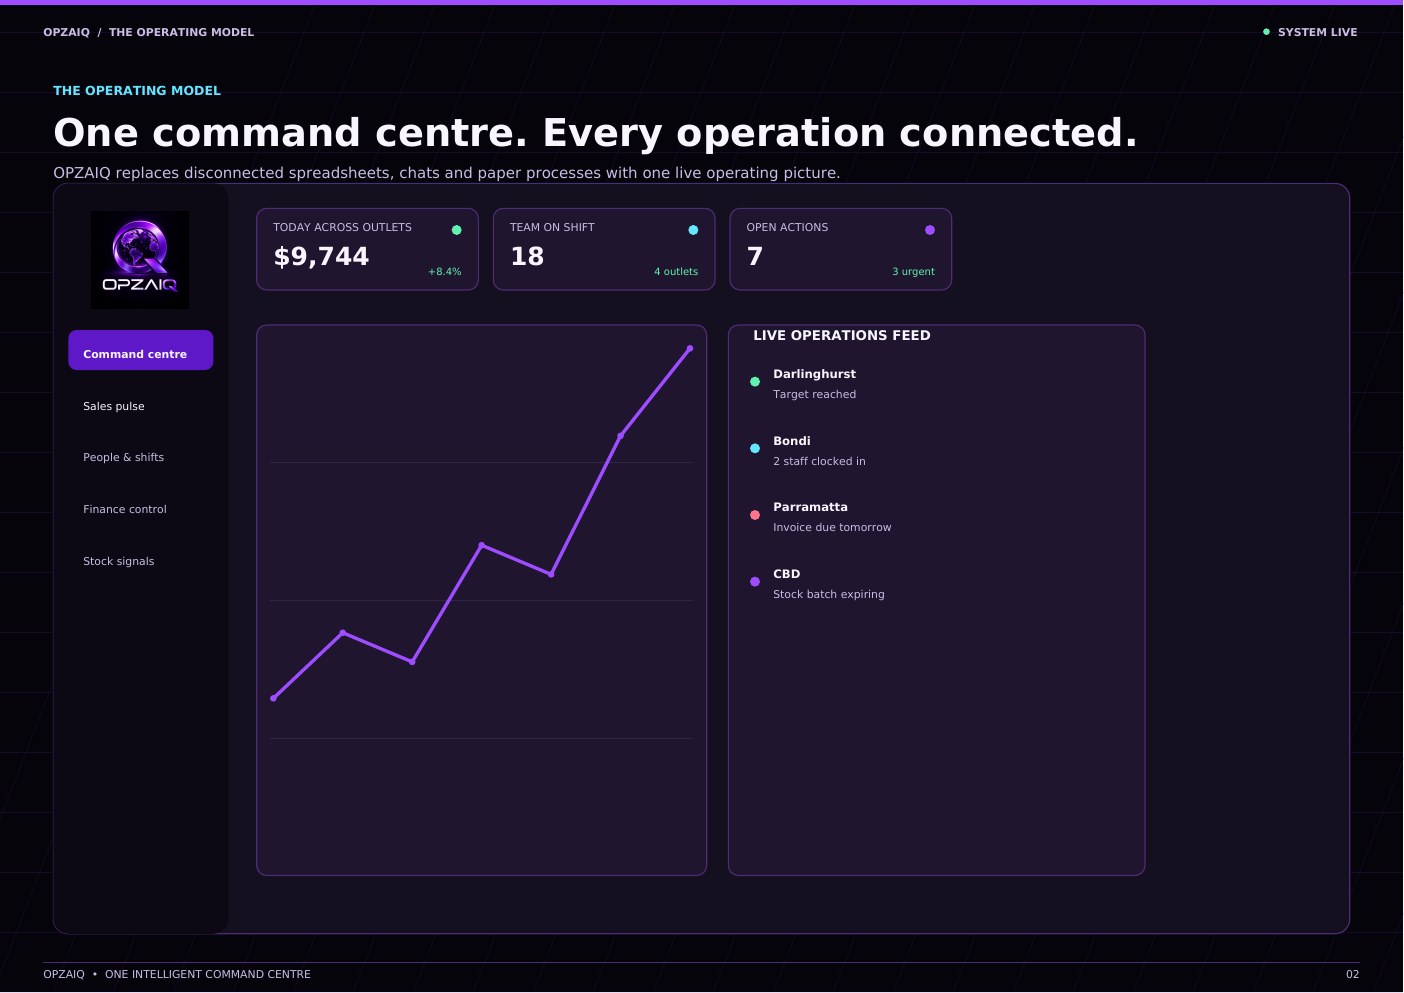Viewport: 1404px width, 993px height.
Task: Click the 'One Intelligent Command Centre' footer text
Action: [208, 974]
